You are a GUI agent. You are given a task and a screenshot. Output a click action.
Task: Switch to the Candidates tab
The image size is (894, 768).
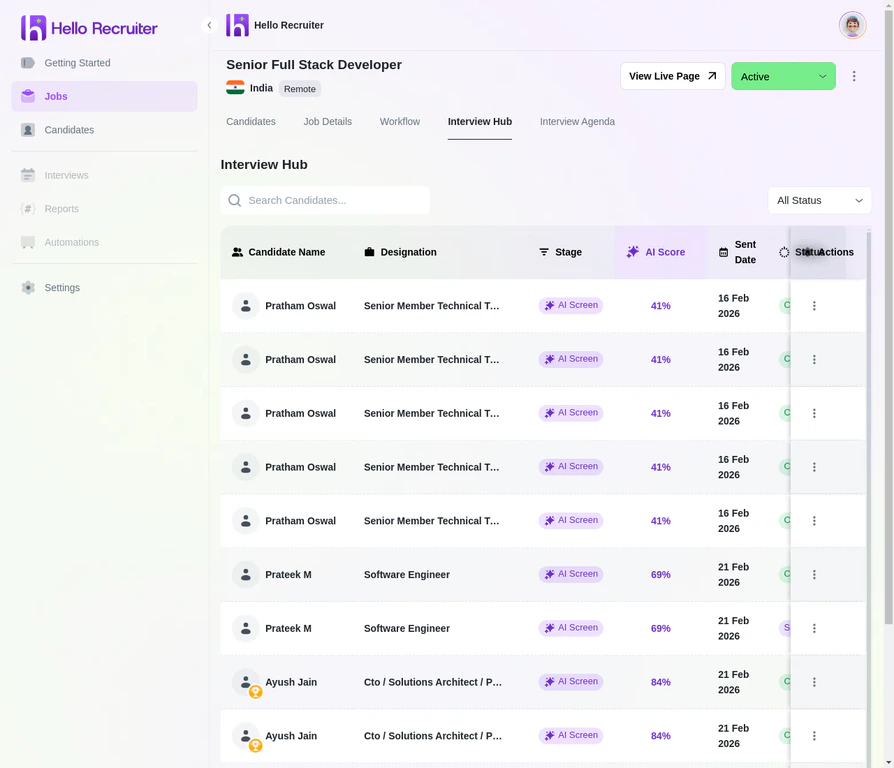pyautogui.click(x=250, y=121)
